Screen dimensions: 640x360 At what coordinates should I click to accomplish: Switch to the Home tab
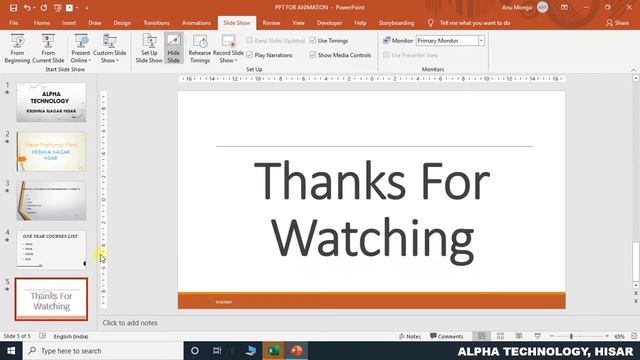[x=42, y=23]
